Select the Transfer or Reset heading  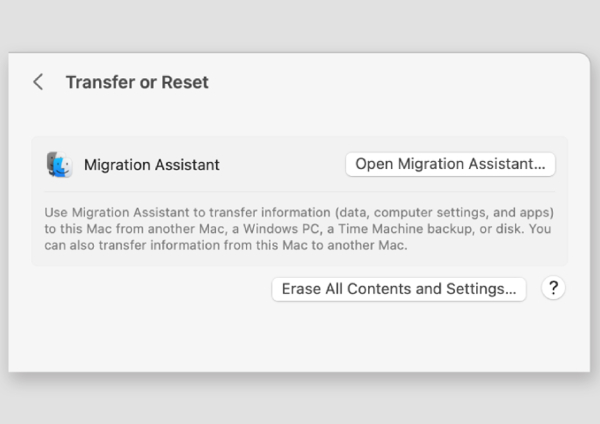pyautogui.click(x=137, y=82)
